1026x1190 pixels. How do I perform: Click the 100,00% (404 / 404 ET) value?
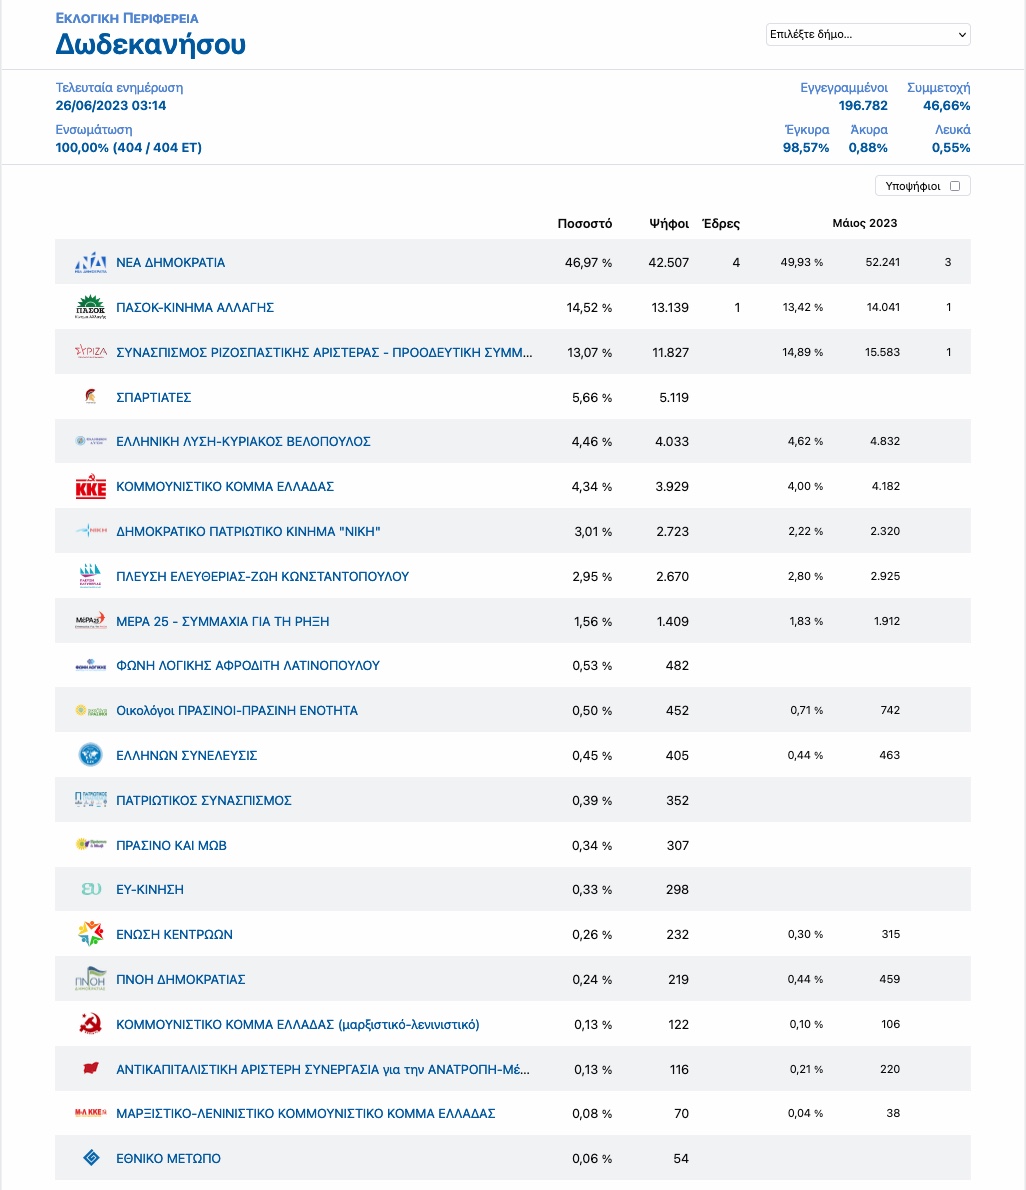(128, 147)
